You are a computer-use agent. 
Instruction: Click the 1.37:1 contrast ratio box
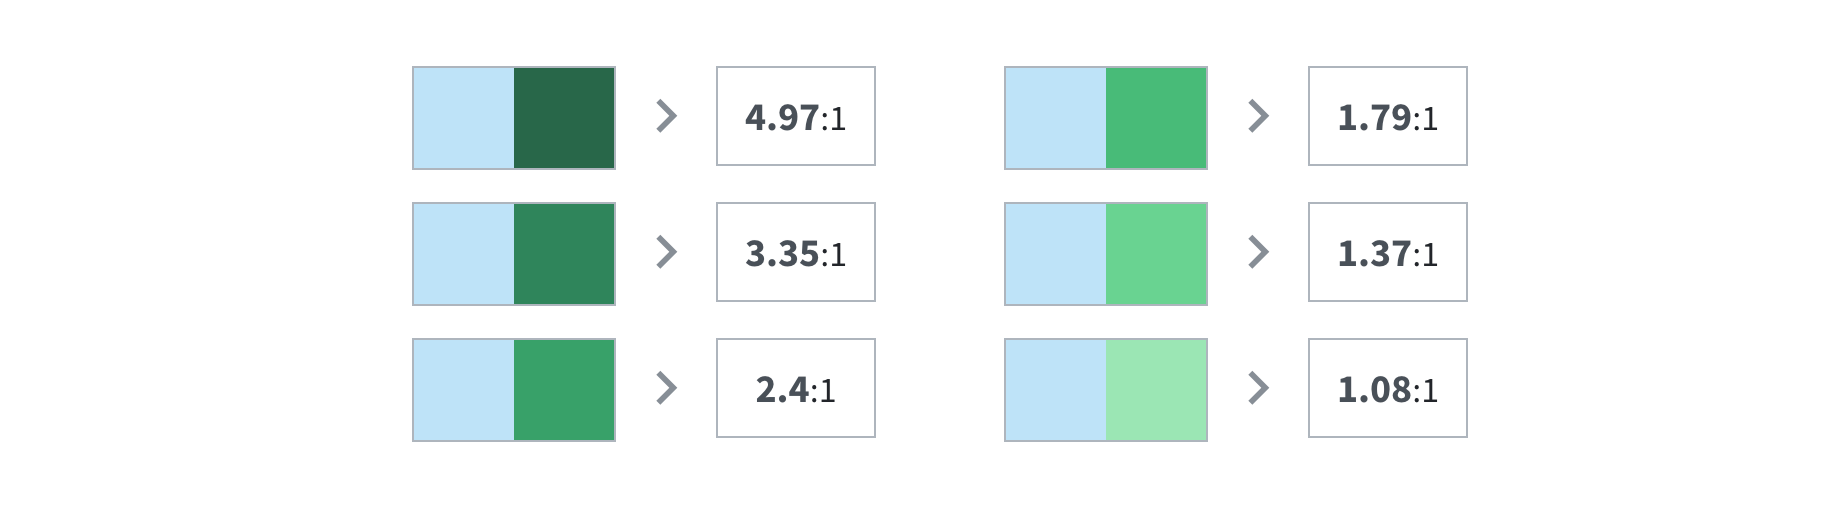1388,252
